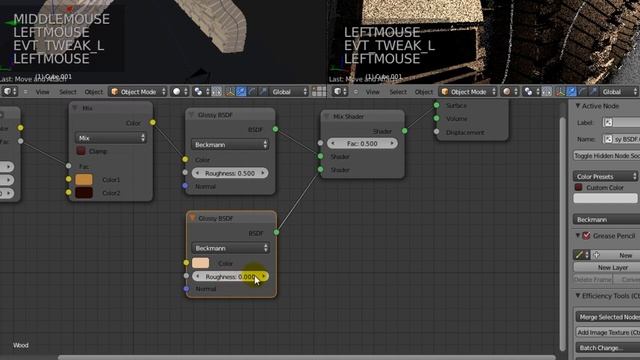
Task: Open left viewport editor type icon
Action: click(9, 91)
